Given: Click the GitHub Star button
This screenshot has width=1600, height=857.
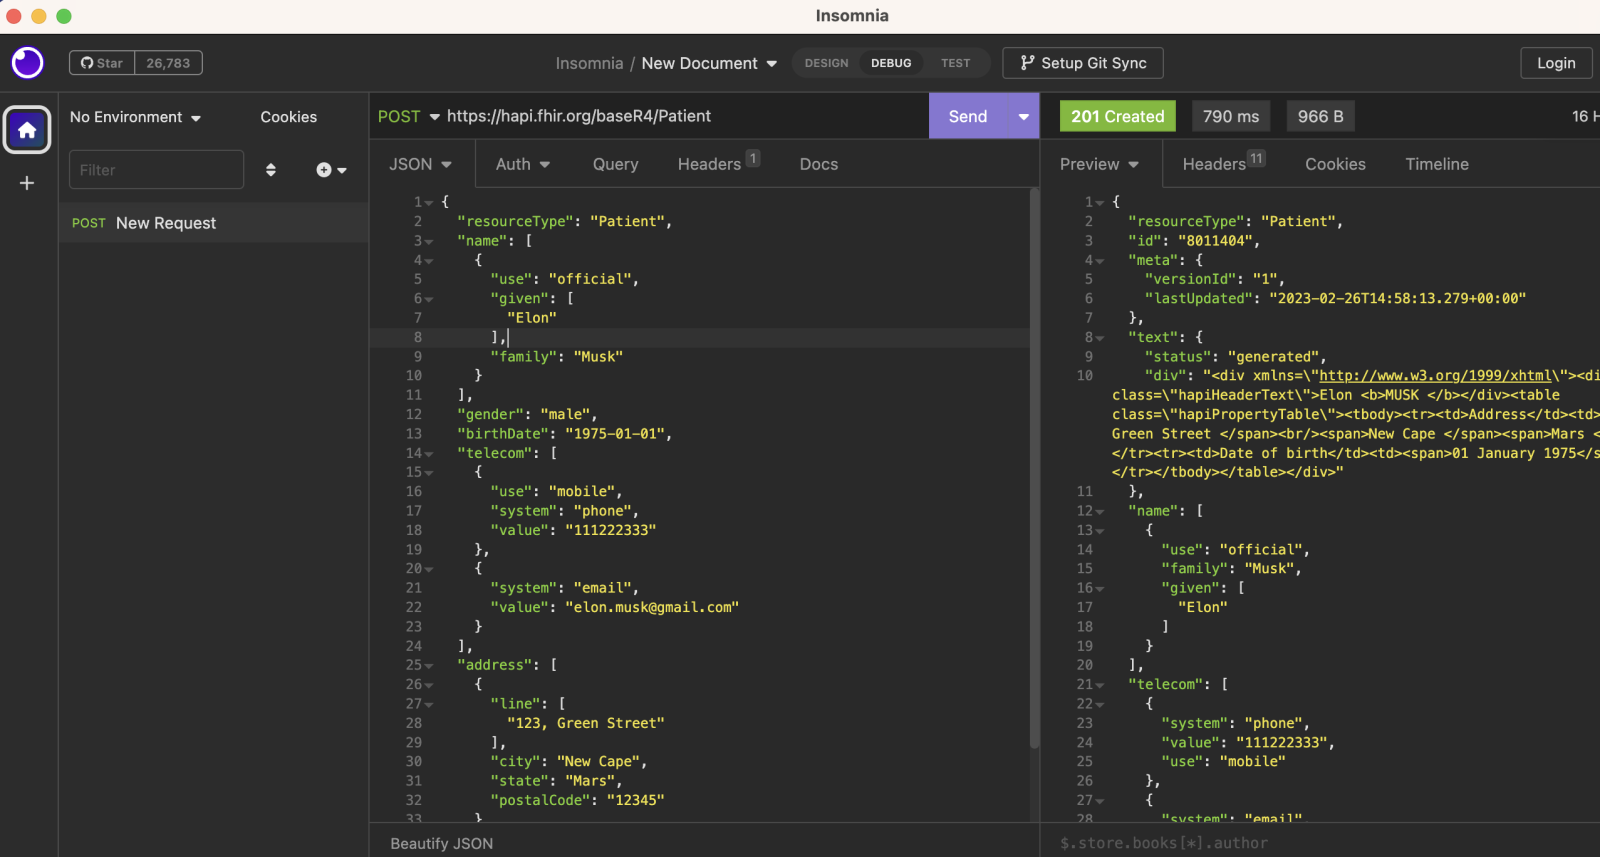Looking at the screenshot, I should [x=102, y=63].
